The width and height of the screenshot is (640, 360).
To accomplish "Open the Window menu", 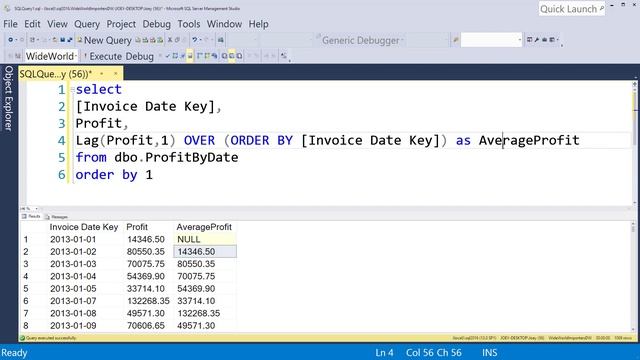I will [224, 24].
